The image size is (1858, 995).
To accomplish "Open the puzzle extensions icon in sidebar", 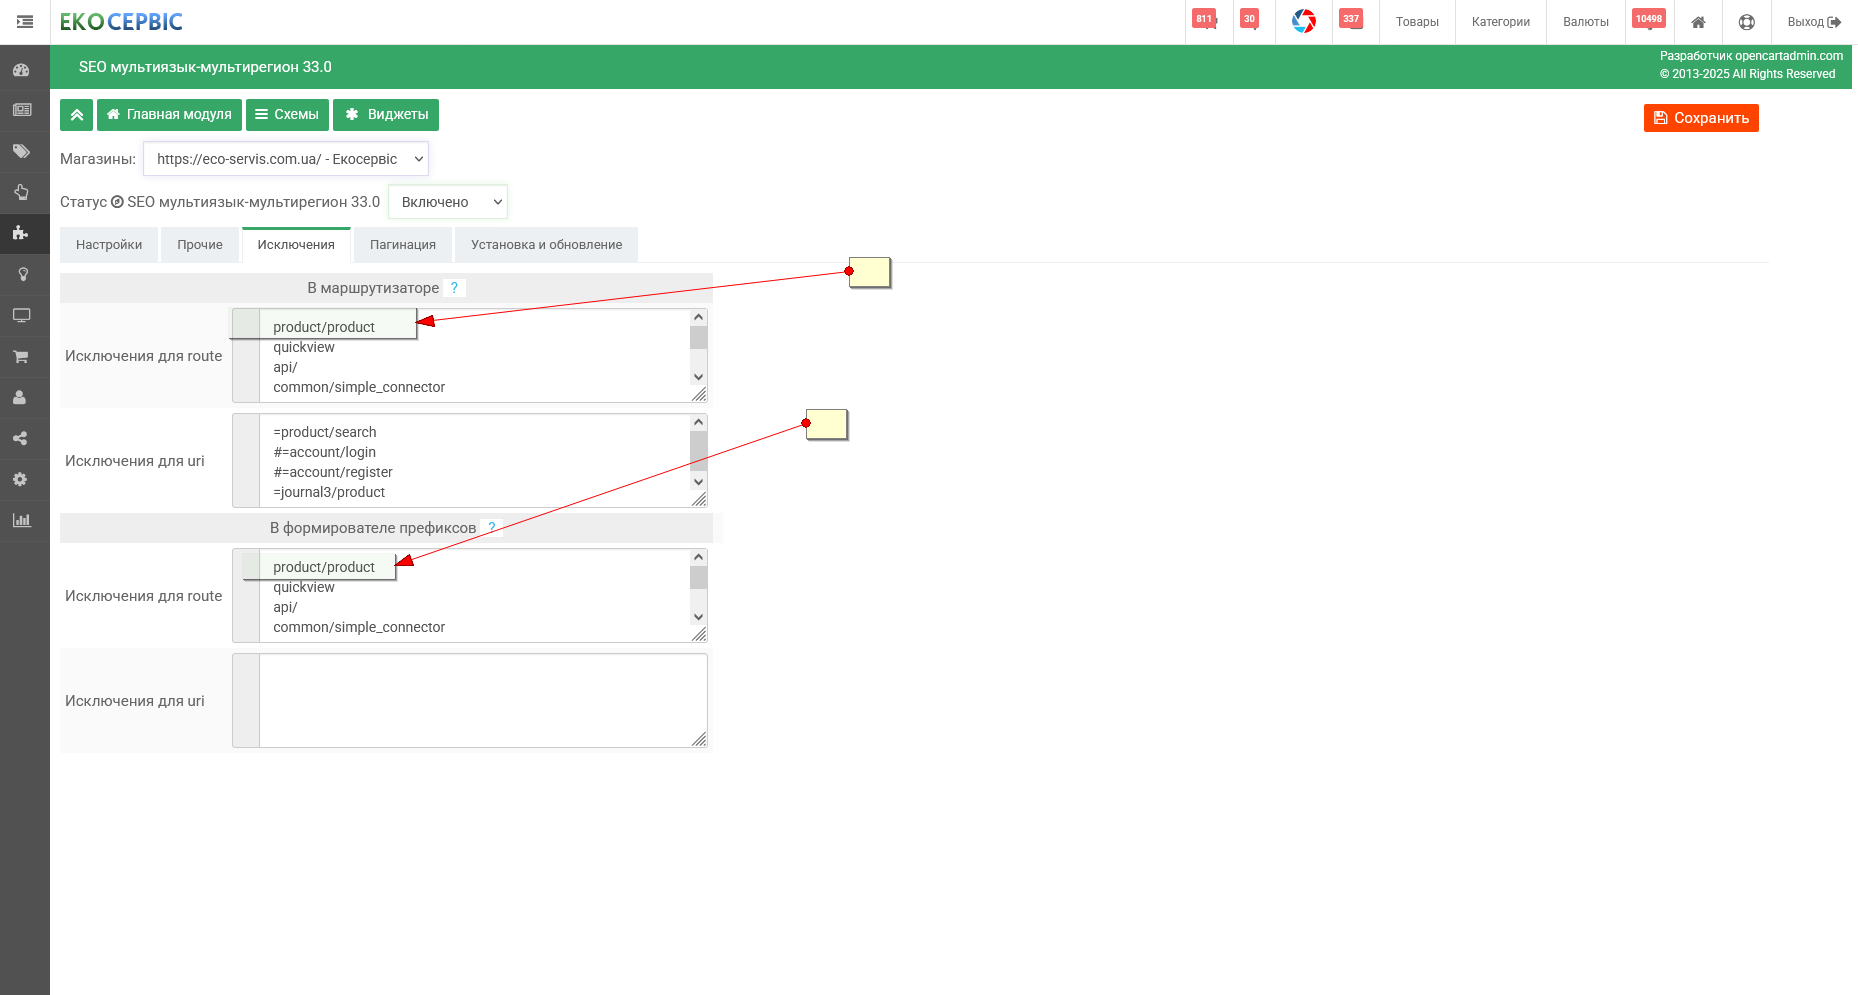I will [x=21, y=233].
